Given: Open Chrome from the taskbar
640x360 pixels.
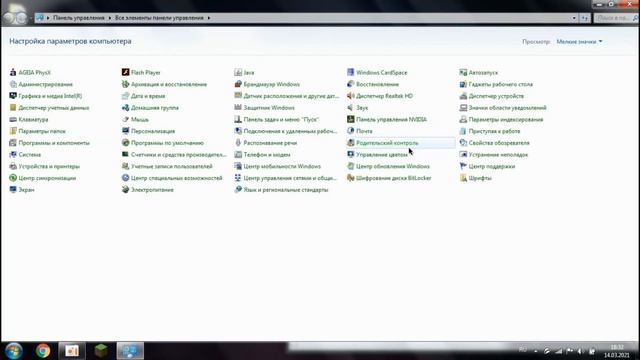Looking at the screenshot, I should pyautogui.click(x=43, y=351).
